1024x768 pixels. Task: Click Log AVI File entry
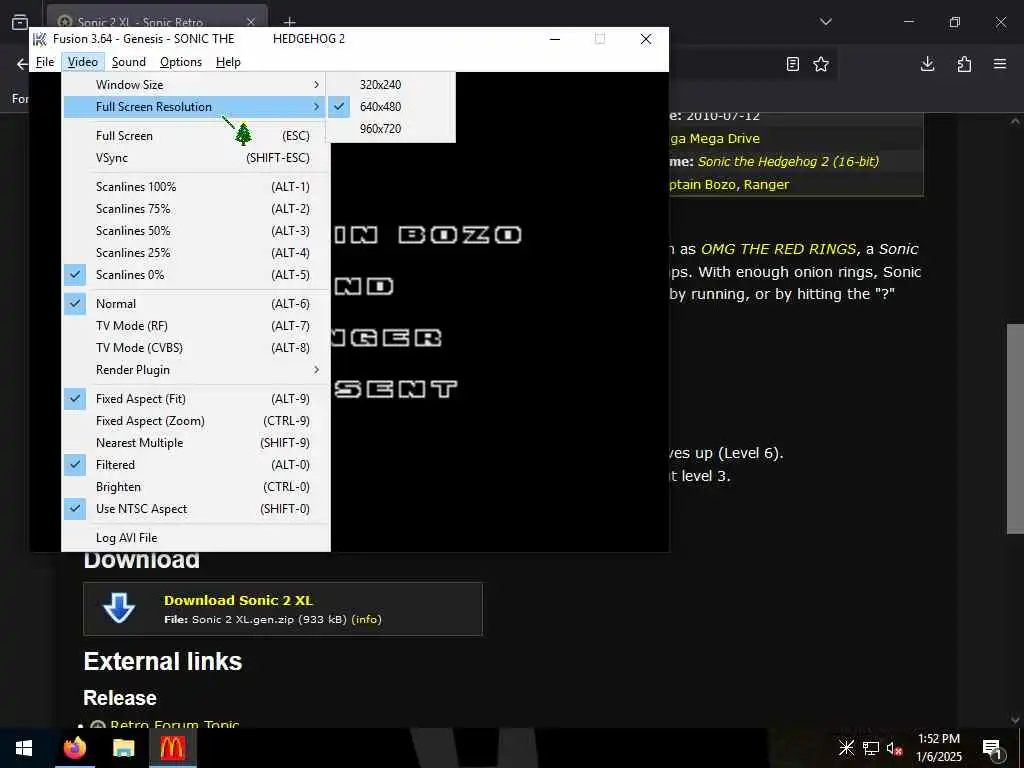tap(196, 538)
